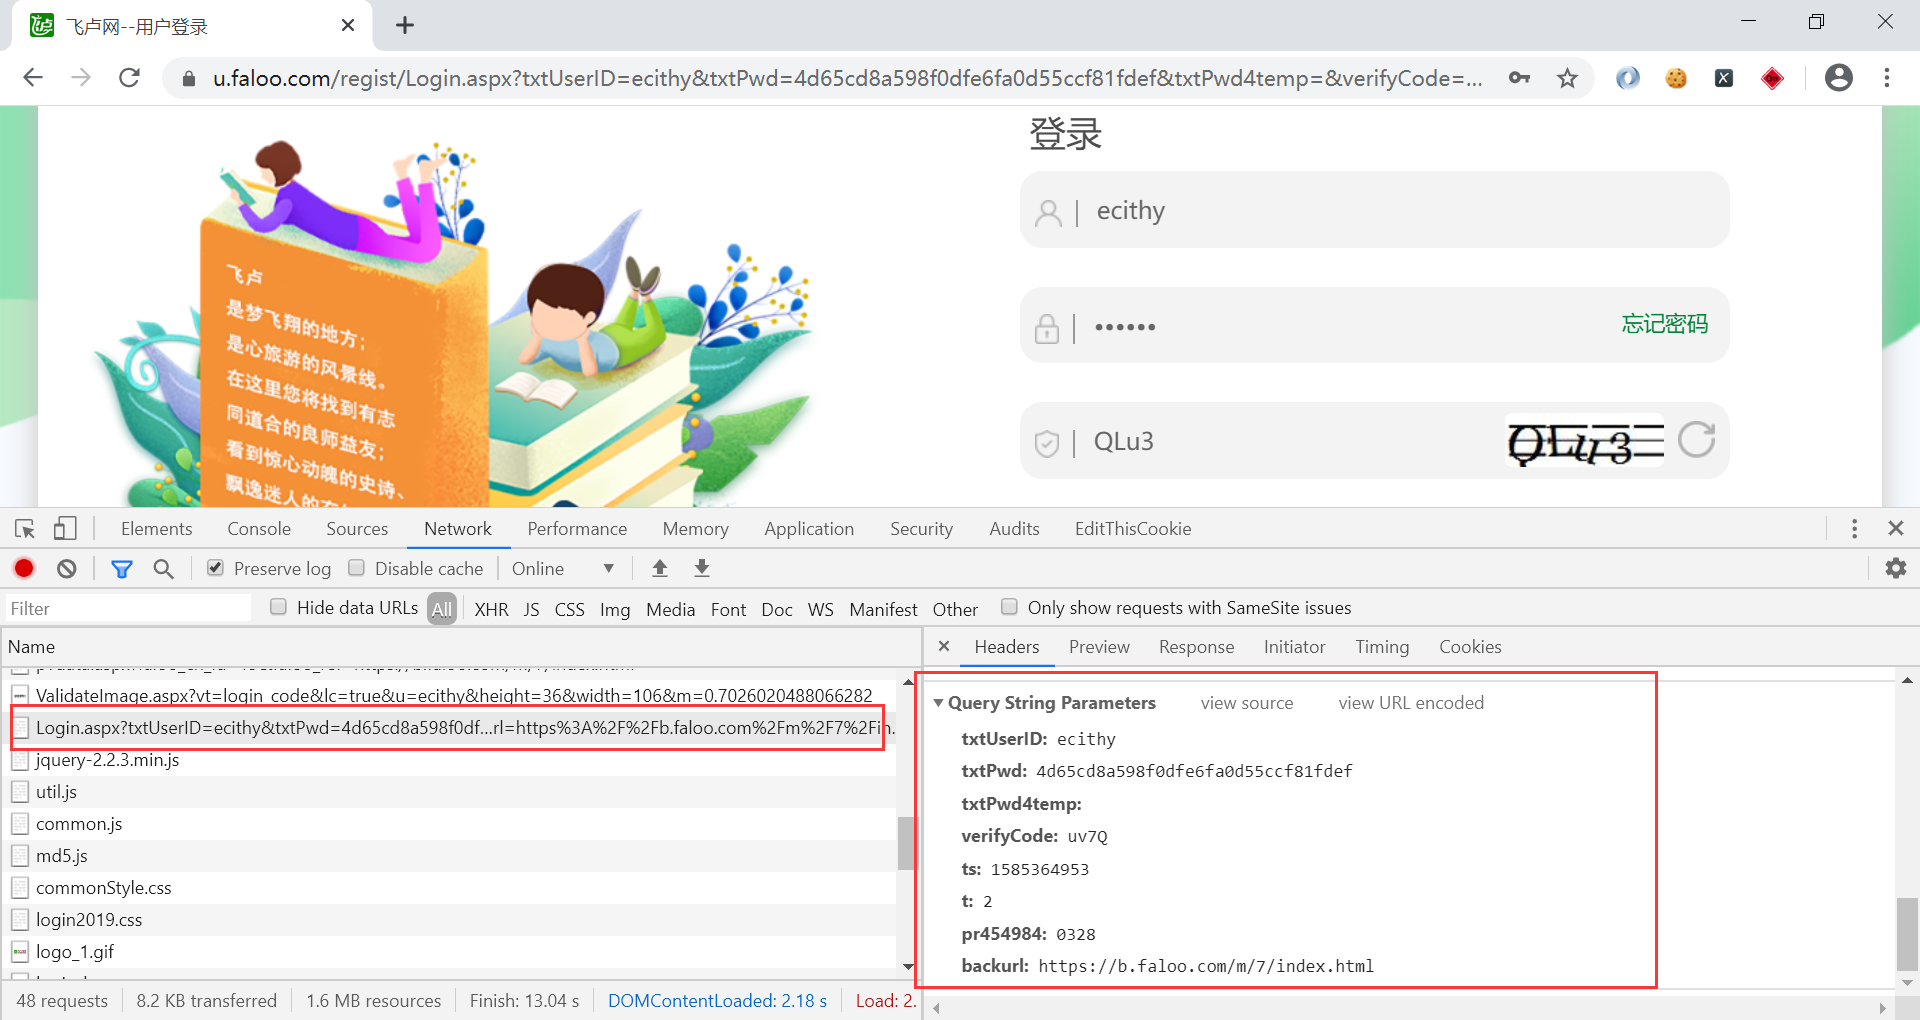Close the request details pane
Image resolution: width=1920 pixels, height=1020 pixels.
coord(944,646)
